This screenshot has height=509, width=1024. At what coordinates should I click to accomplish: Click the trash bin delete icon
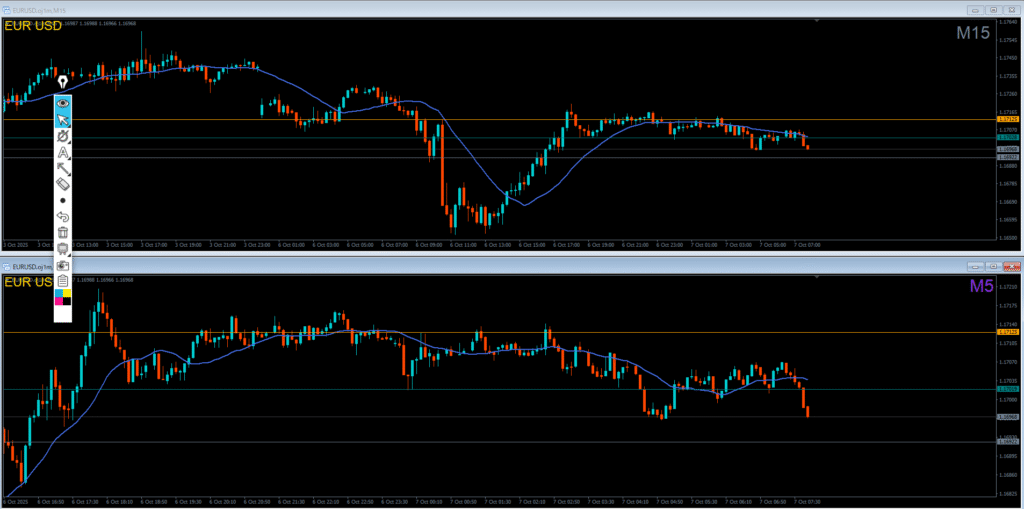pos(63,232)
